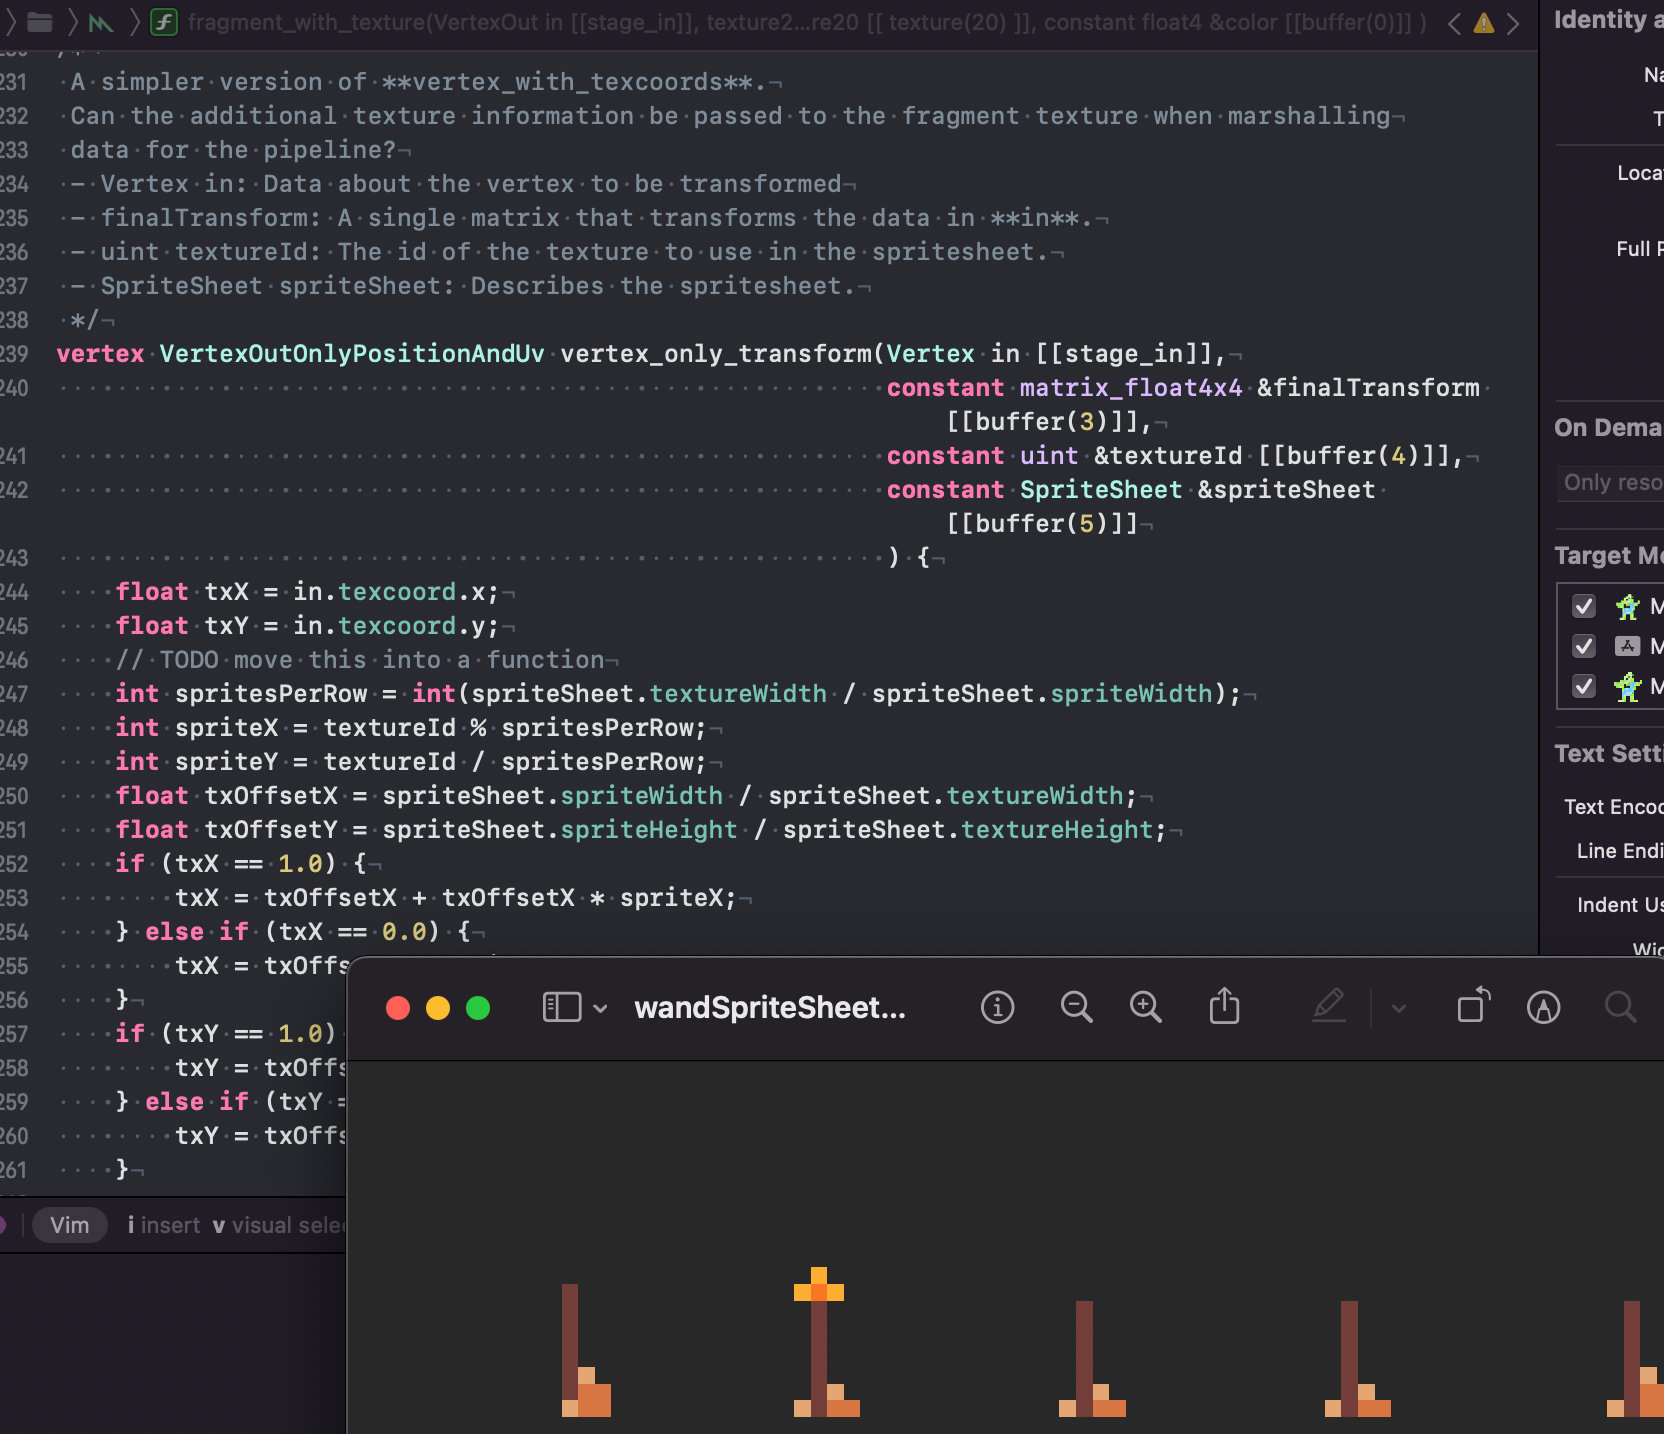Click the first wand sprite in image

[x=586, y=1350]
